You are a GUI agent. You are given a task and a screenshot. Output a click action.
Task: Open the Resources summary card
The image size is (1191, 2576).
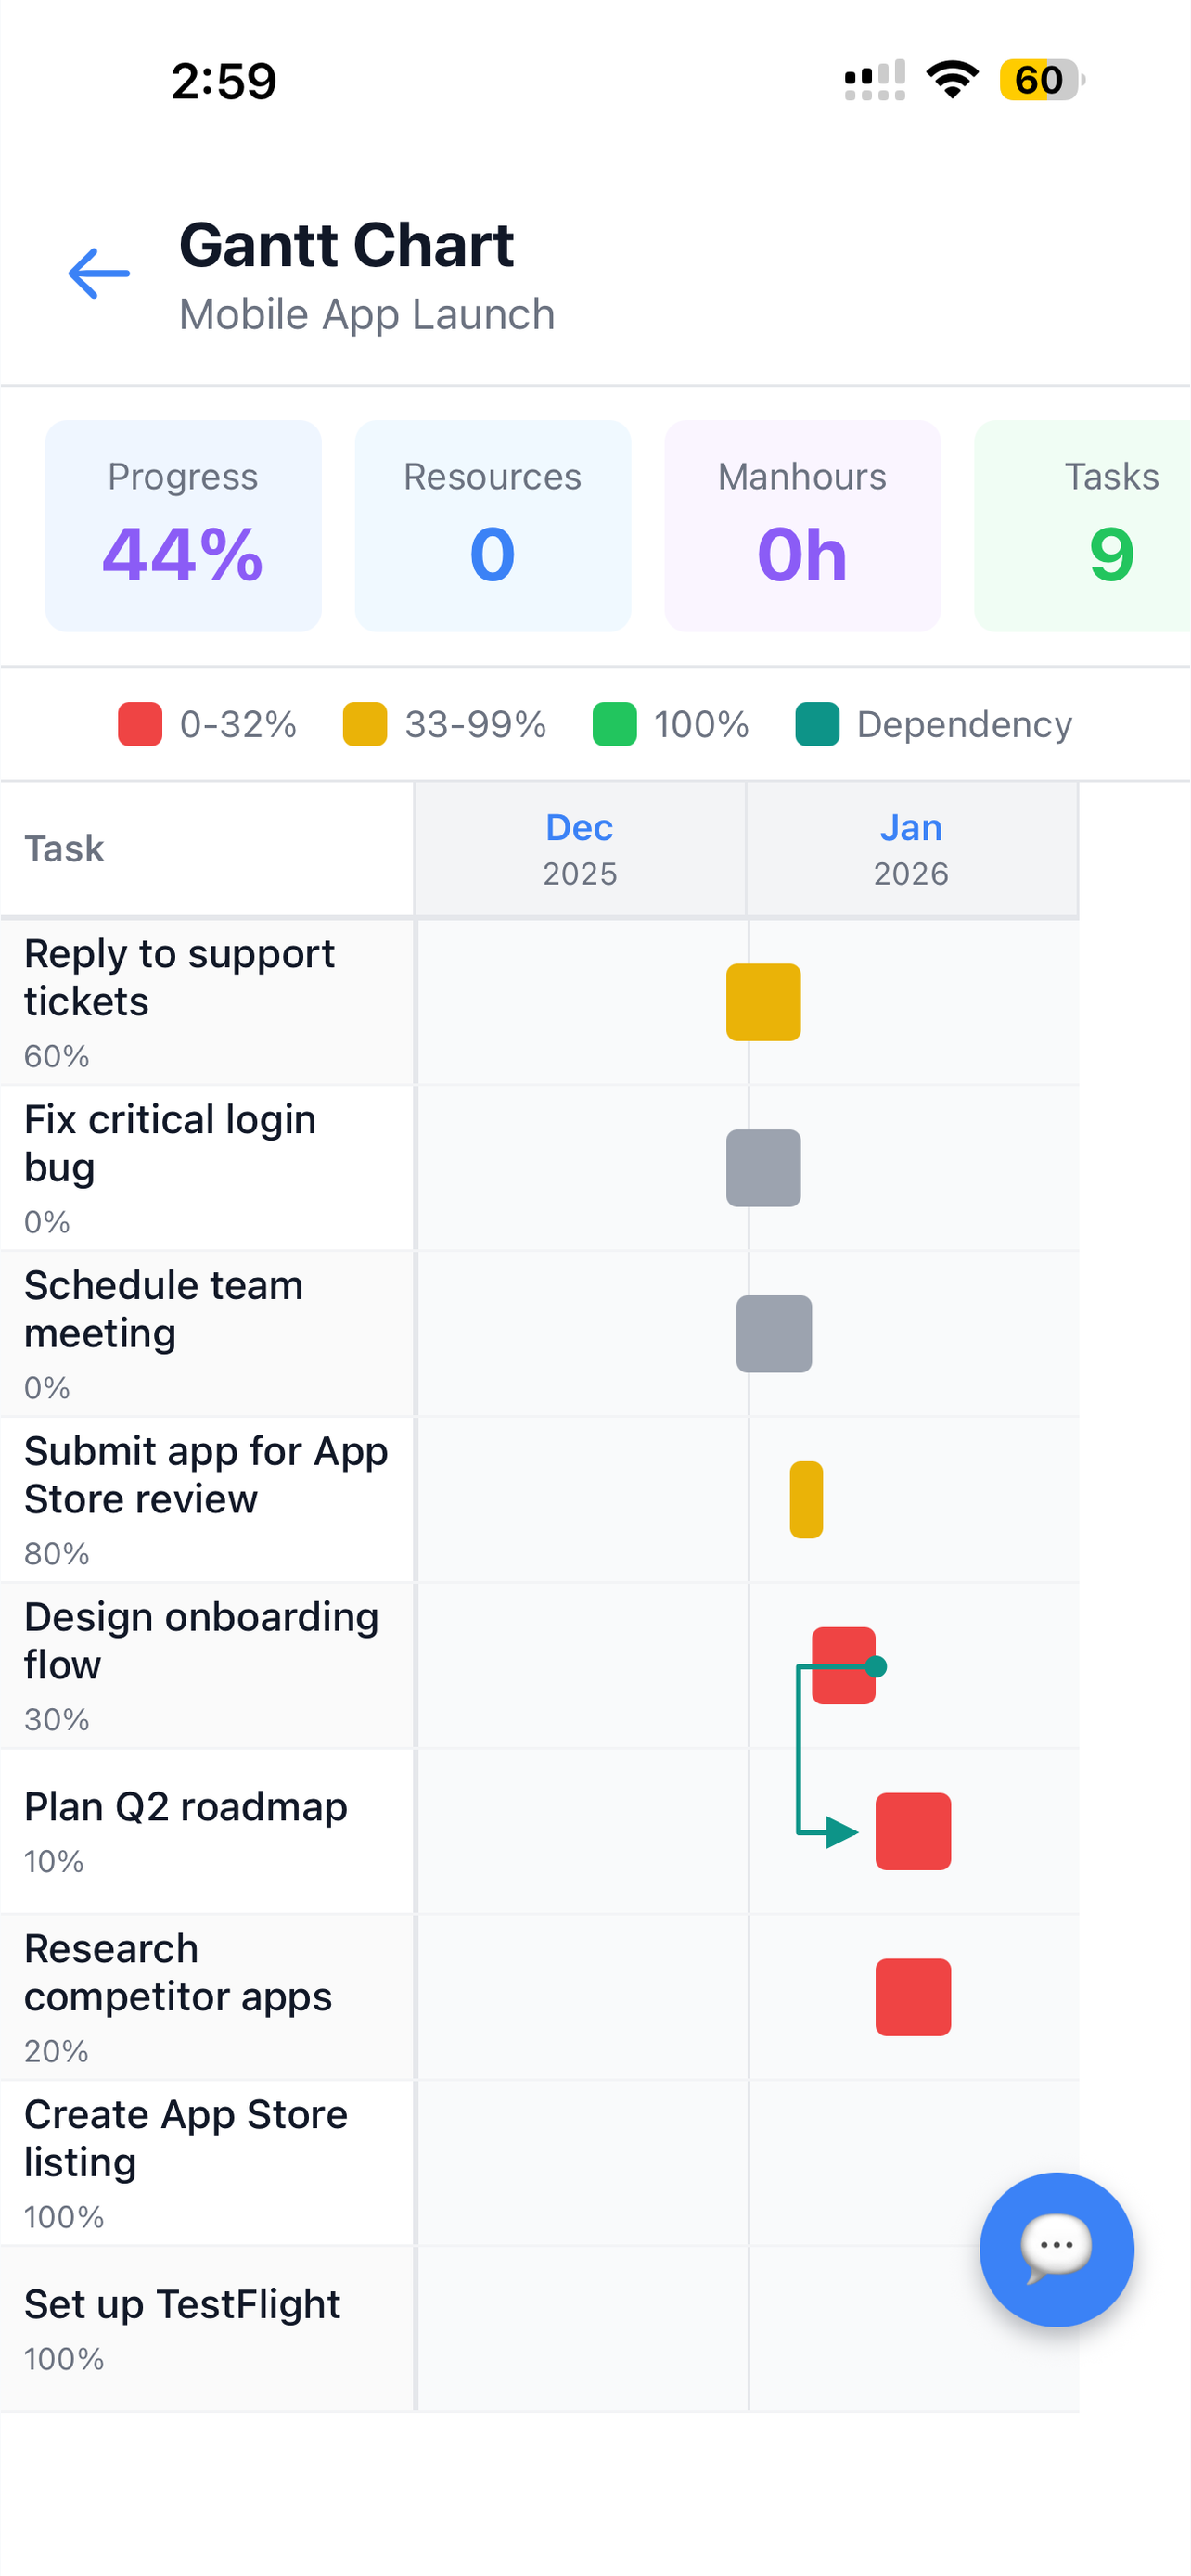(x=493, y=526)
